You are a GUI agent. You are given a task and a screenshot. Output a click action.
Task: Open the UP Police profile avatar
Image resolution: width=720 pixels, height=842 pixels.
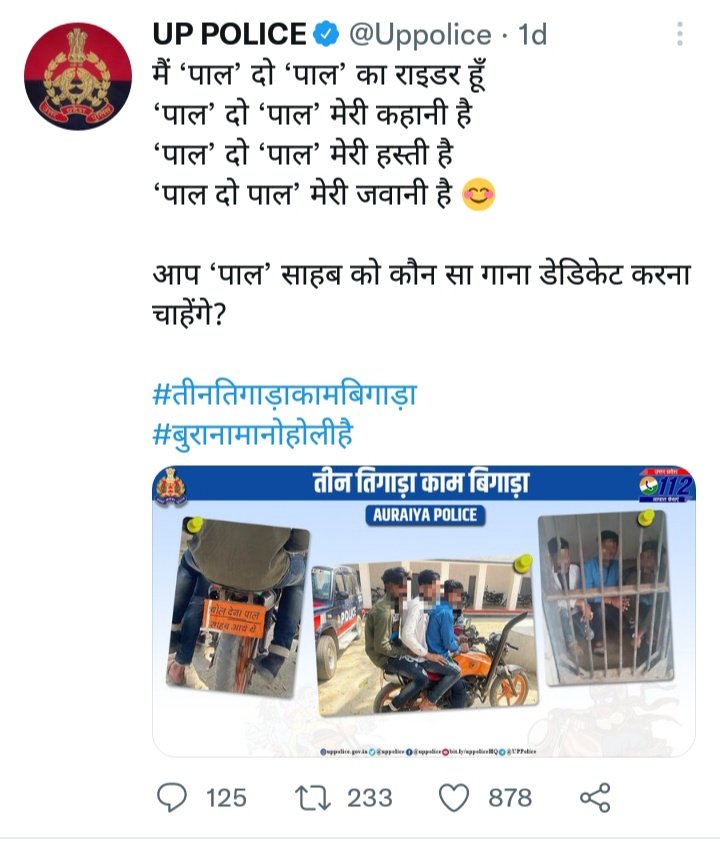click(x=78, y=76)
